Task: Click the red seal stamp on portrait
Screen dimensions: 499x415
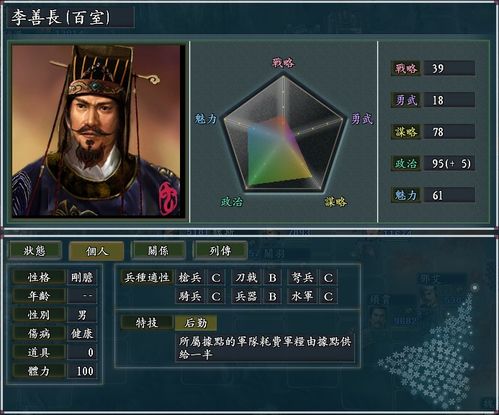Action: pos(169,199)
